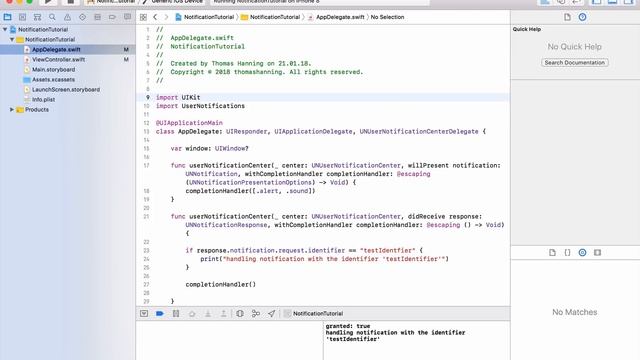Select the Products folder row
Image resolution: width=640 pixels, height=360 pixels.
click(67, 109)
